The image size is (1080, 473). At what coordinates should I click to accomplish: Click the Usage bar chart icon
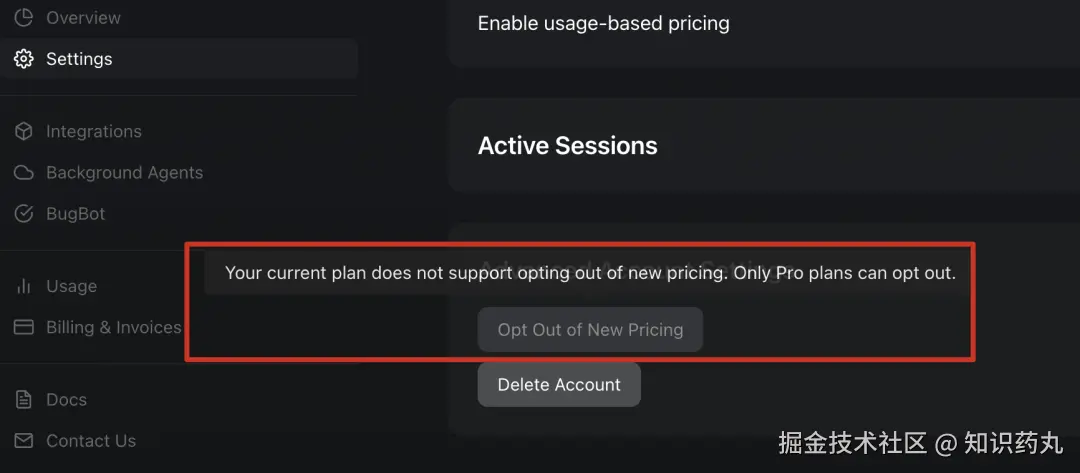(x=24, y=286)
